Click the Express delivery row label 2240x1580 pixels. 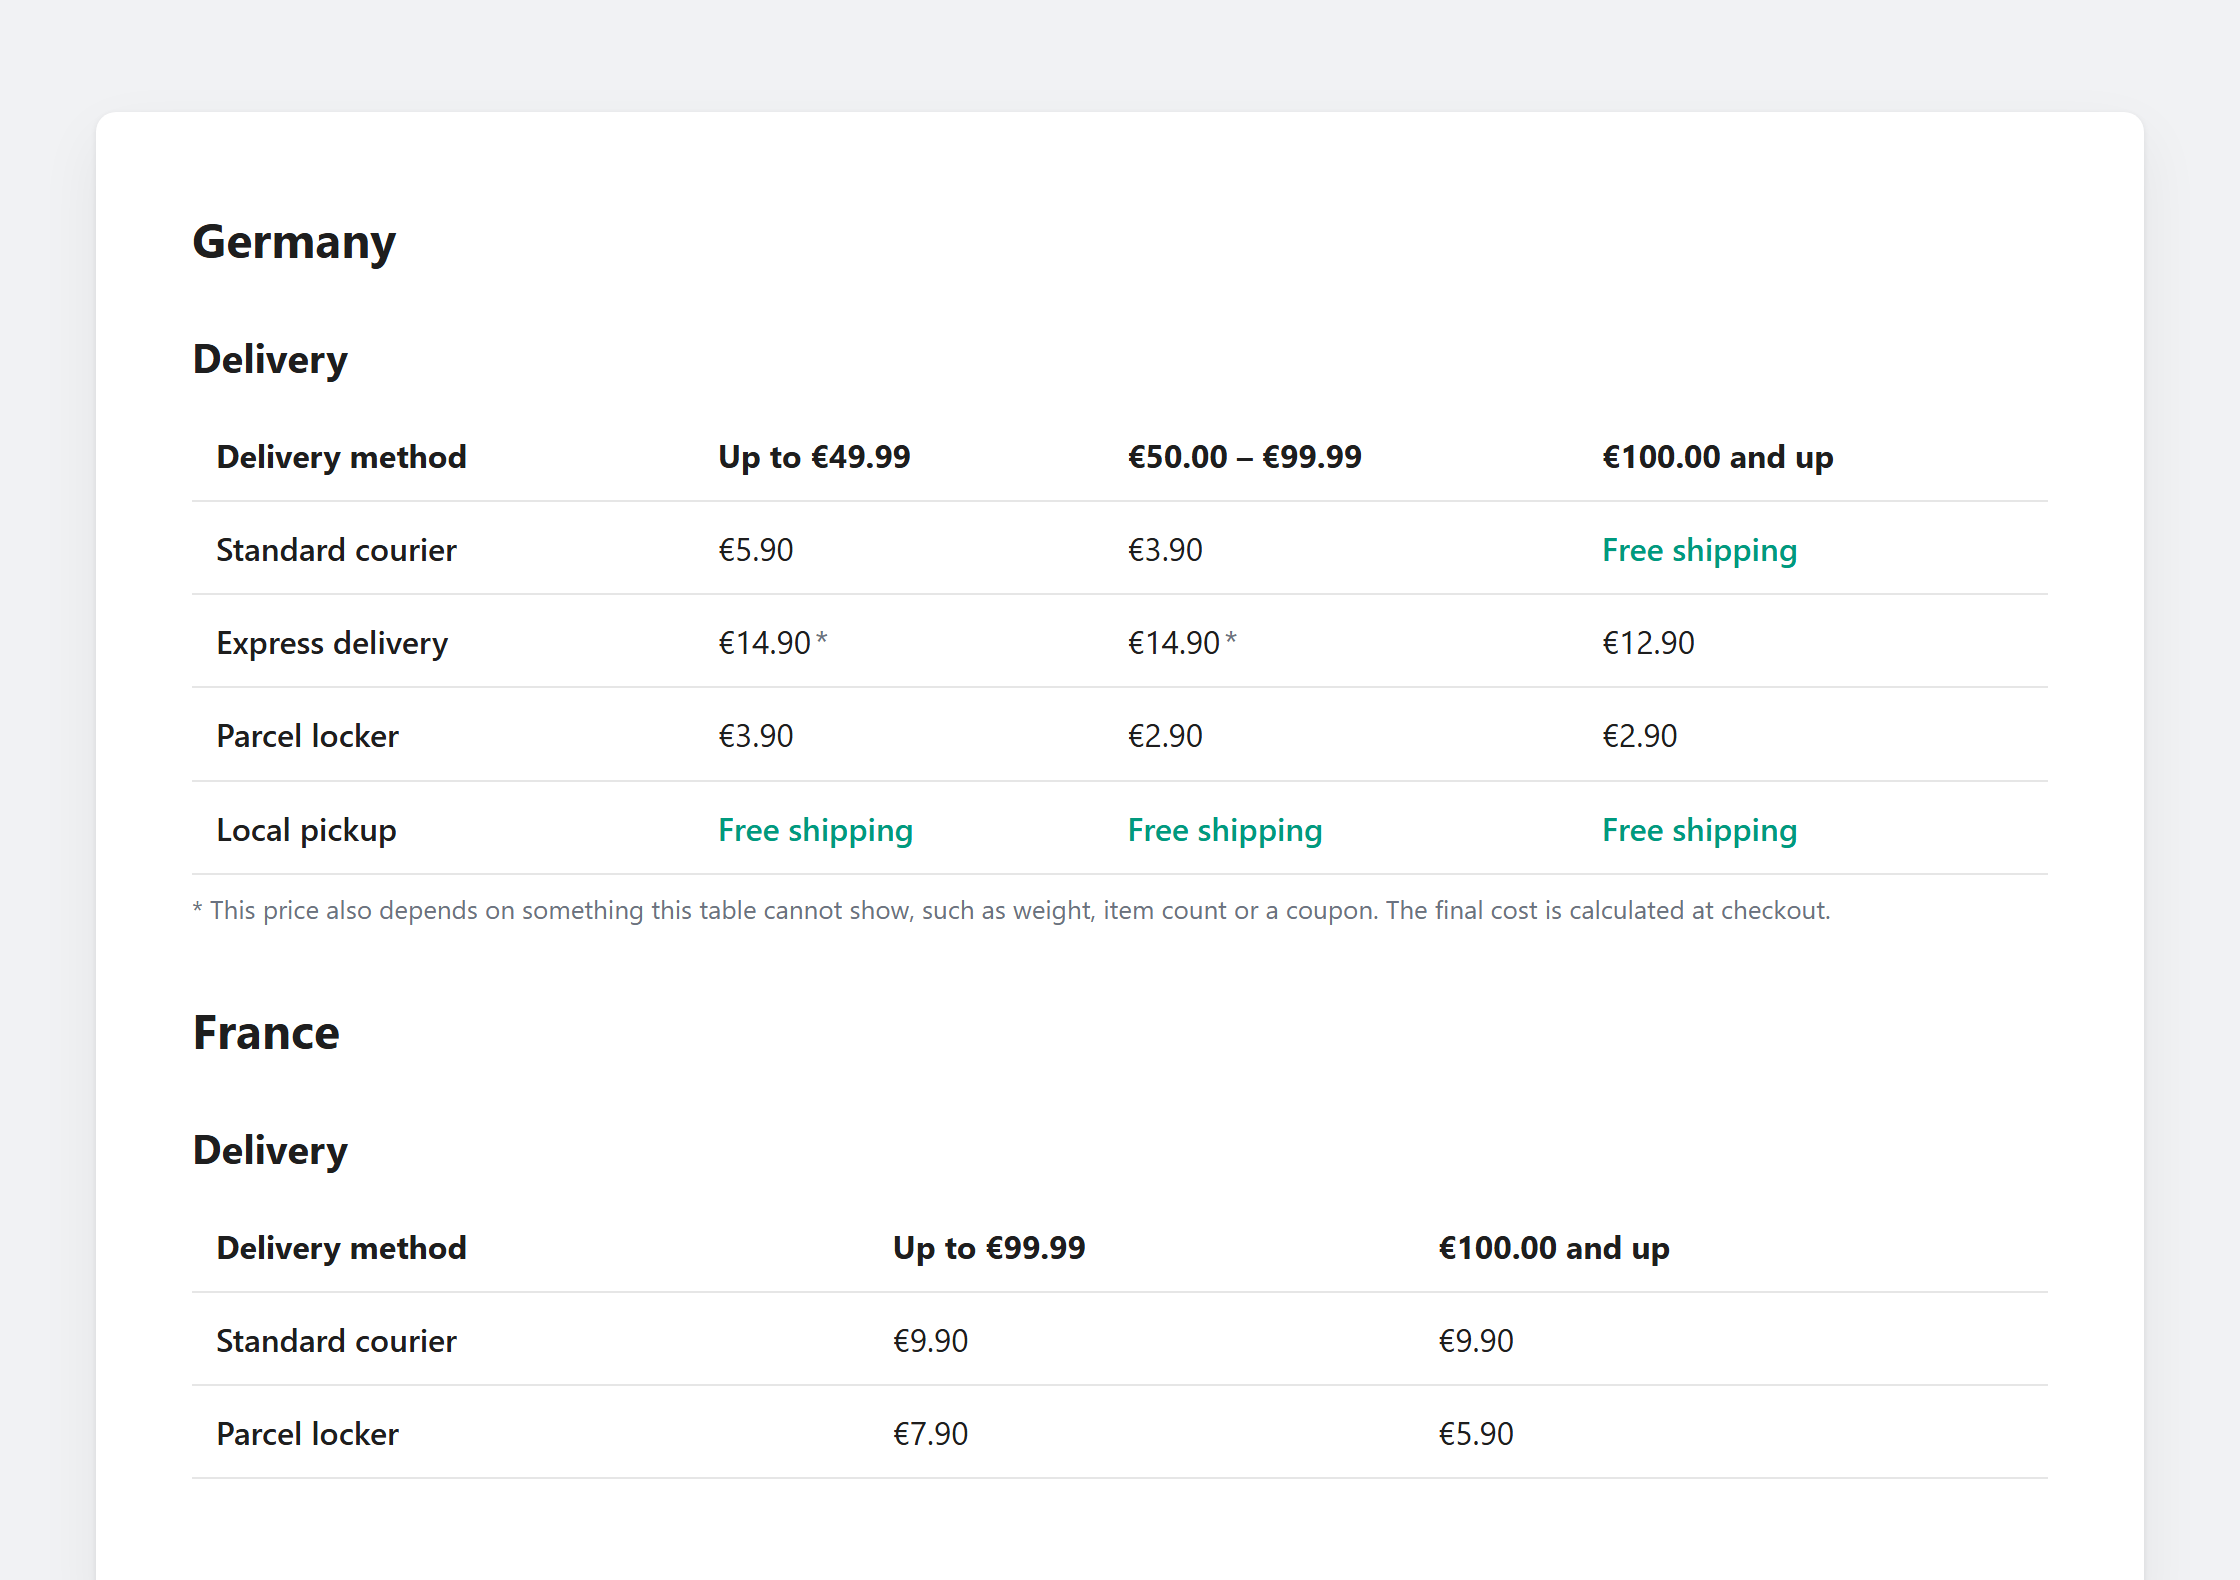(332, 643)
